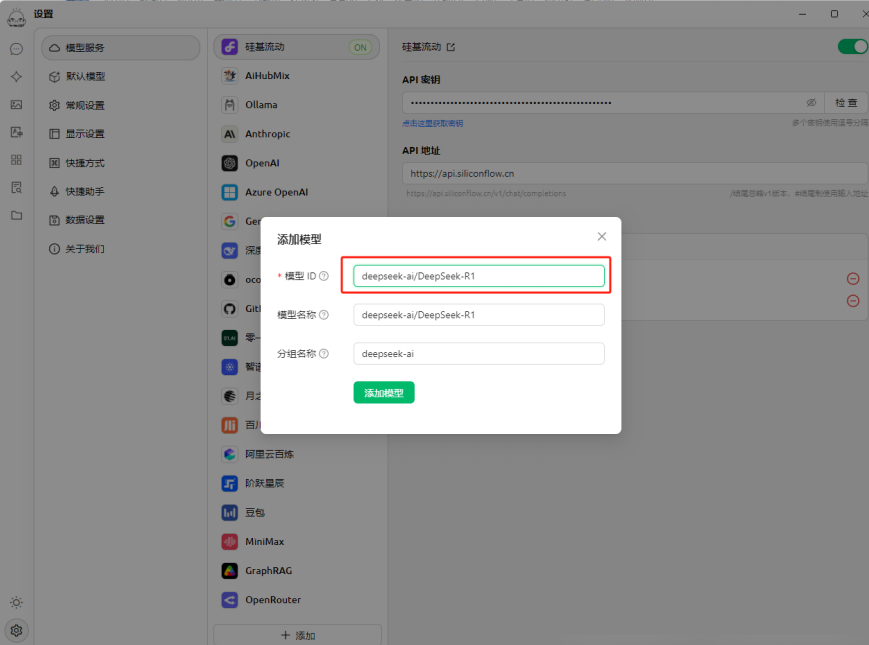Click green 添加模型 submit button
This screenshot has height=645, width=869.
click(x=384, y=393)
